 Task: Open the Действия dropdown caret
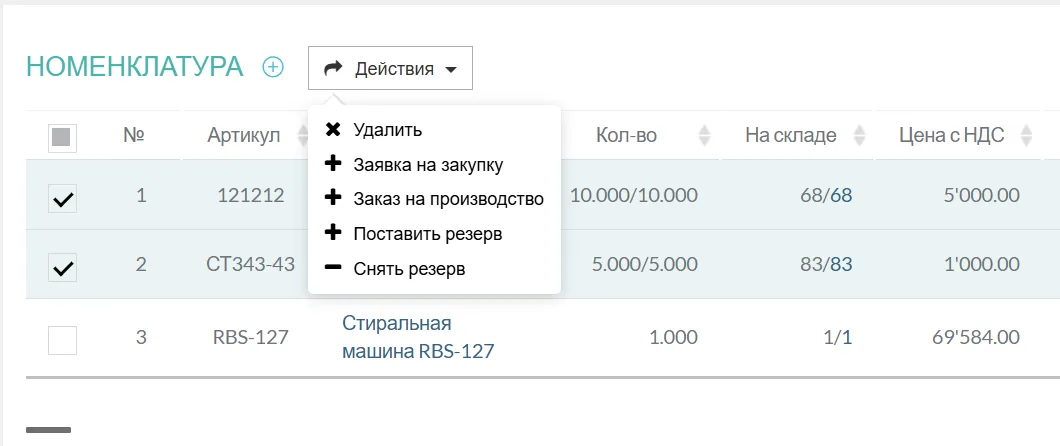coord(451,69)
